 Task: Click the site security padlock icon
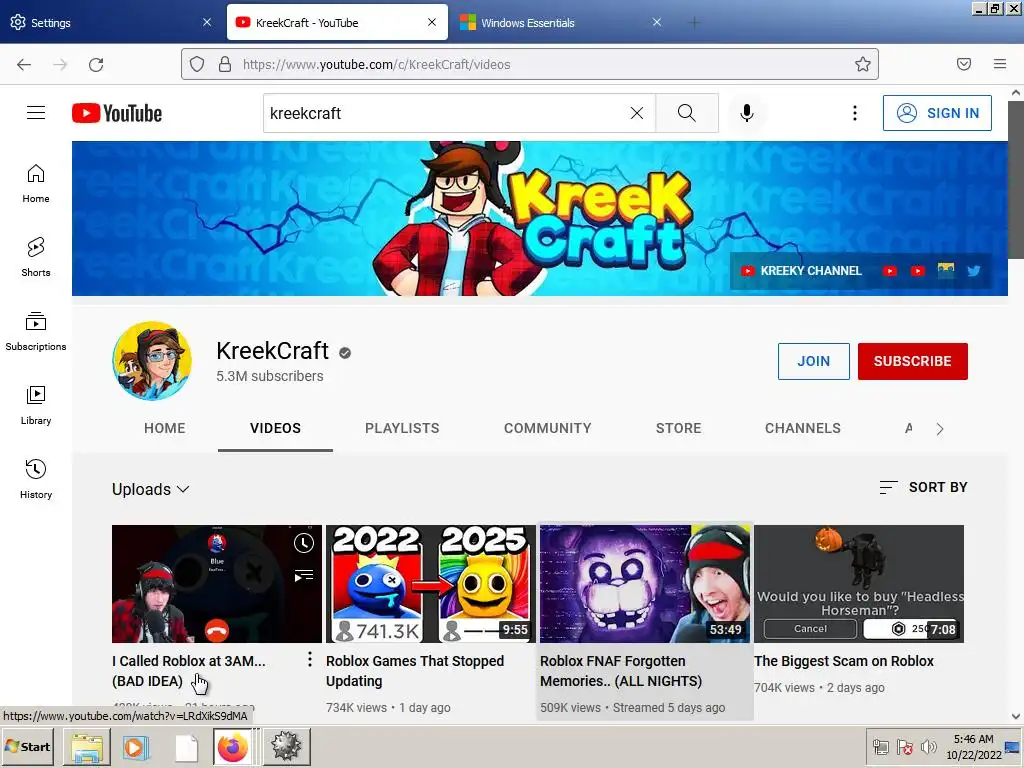225,64
